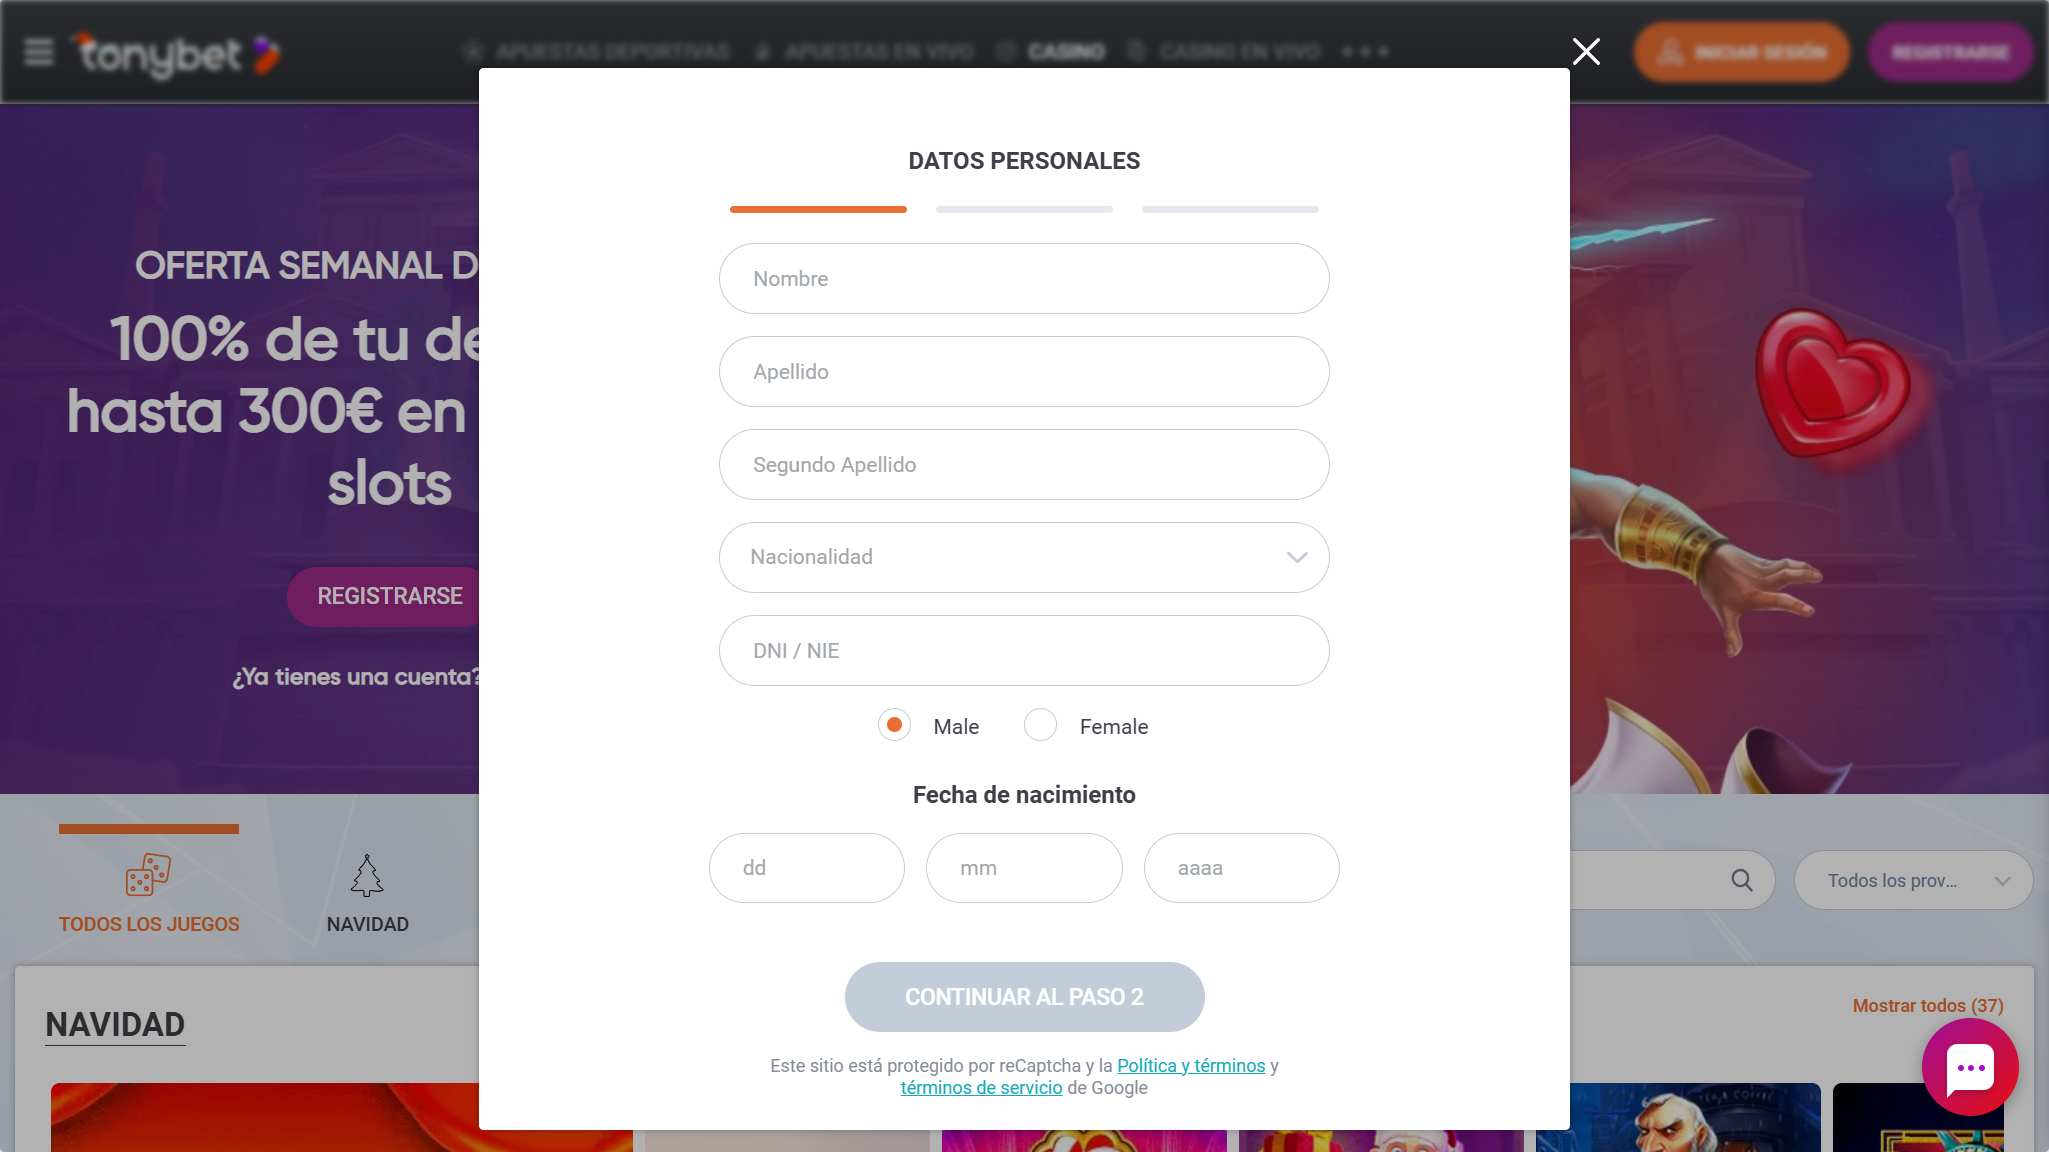
Task: Open the hamburger menu icon
Action: pyautogui.click(x=38, y=52)
